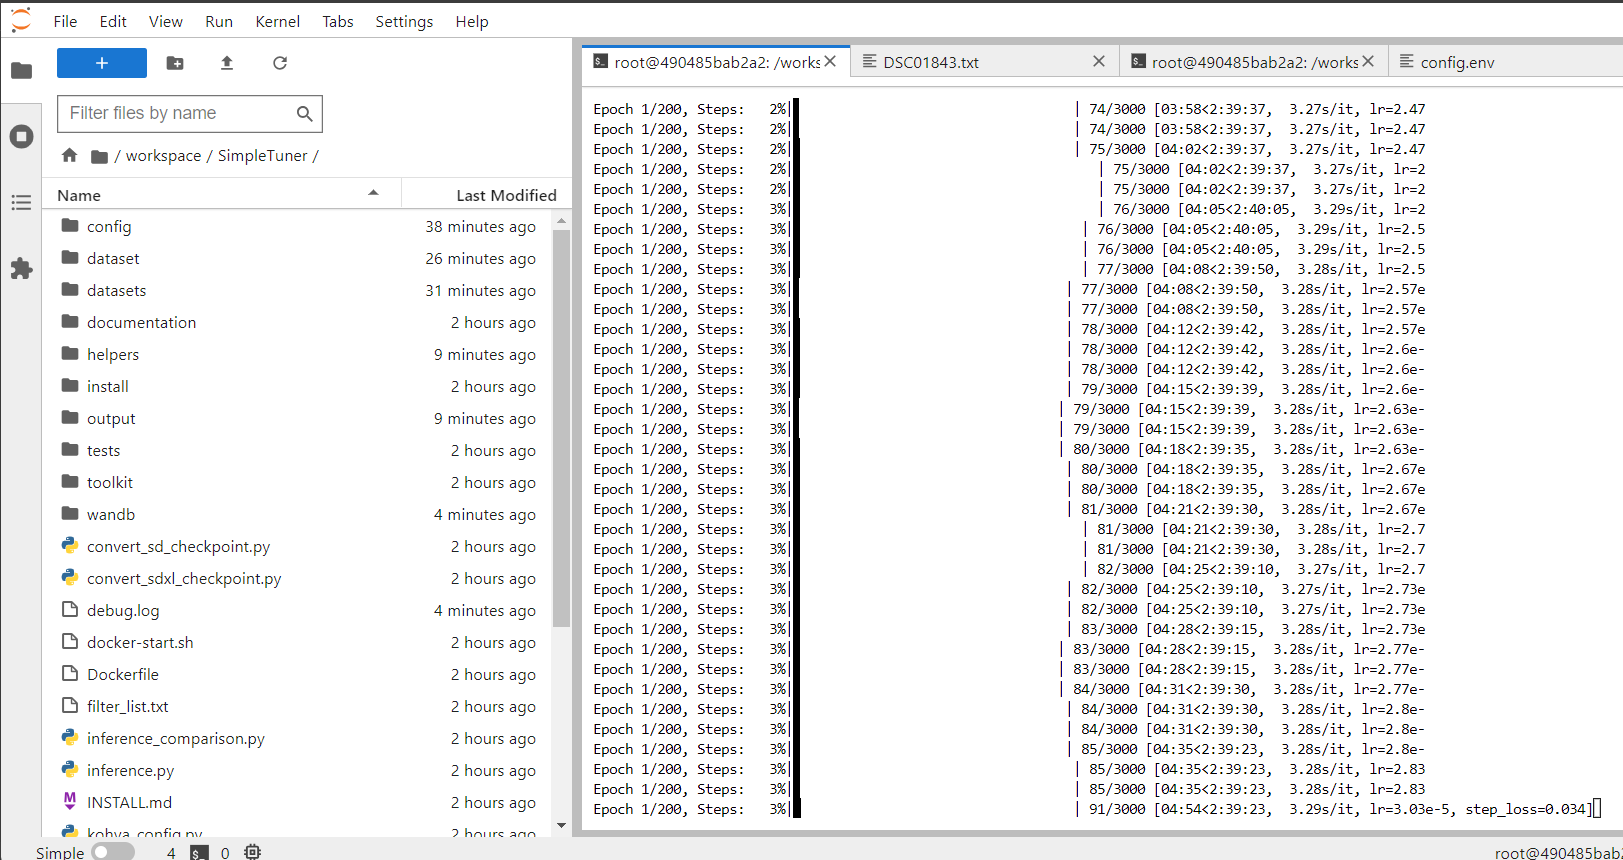1623x860 pixels.
Task: Click the file list scrollbar up arrow
Action: coord(561,220)
